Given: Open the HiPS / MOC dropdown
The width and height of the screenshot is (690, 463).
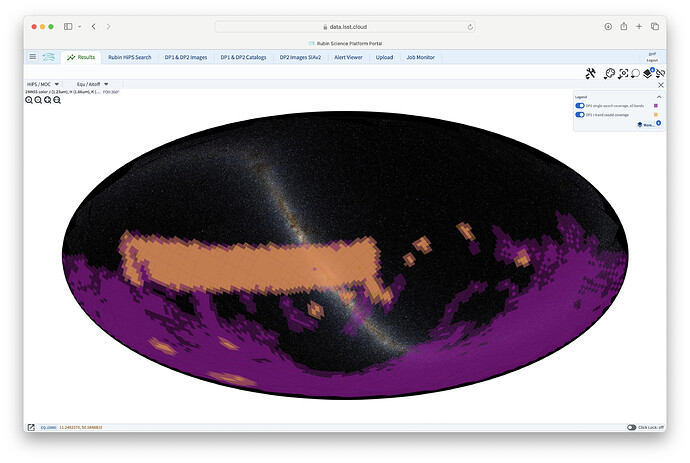Looking at the screenshot, I should pyautogui.click(x=43, y=84).
